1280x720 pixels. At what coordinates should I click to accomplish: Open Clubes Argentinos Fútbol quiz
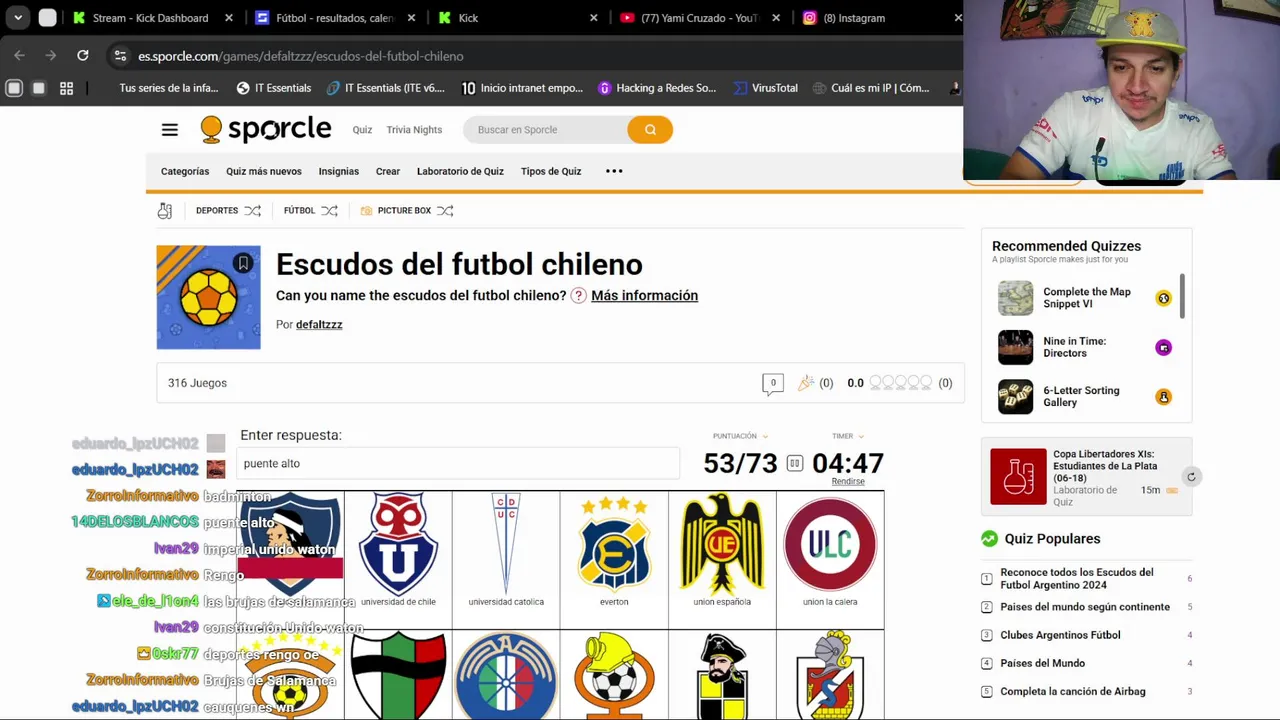click(x=1060, y=635)
